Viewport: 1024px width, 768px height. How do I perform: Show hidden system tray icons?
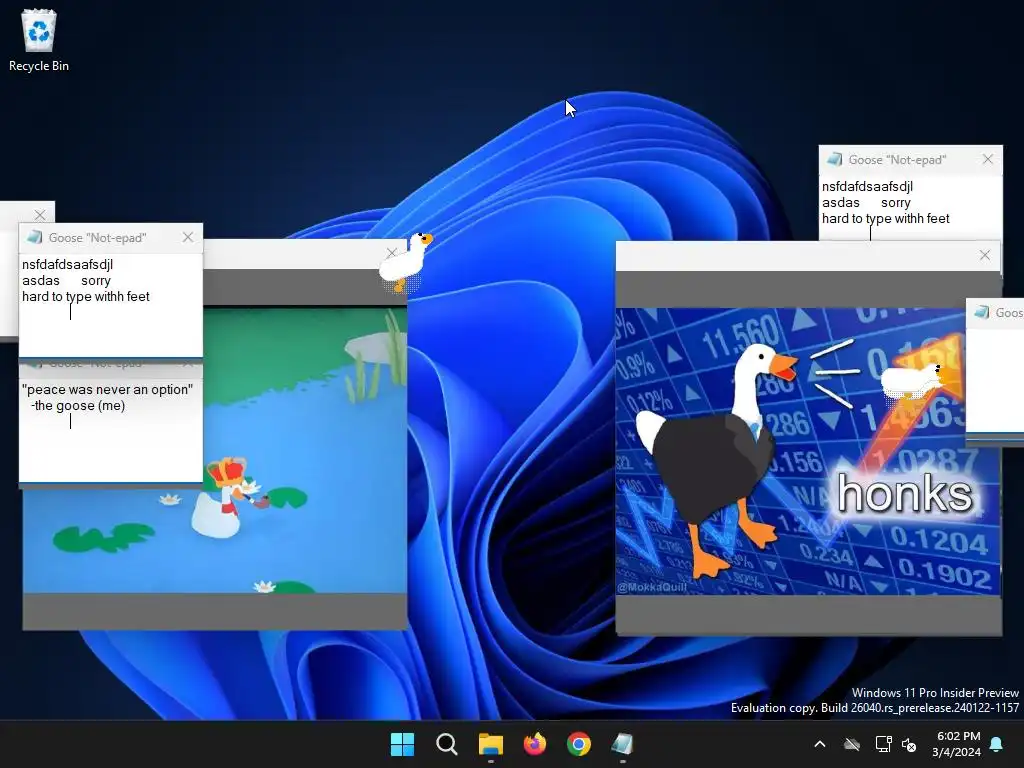click(820, 744)
